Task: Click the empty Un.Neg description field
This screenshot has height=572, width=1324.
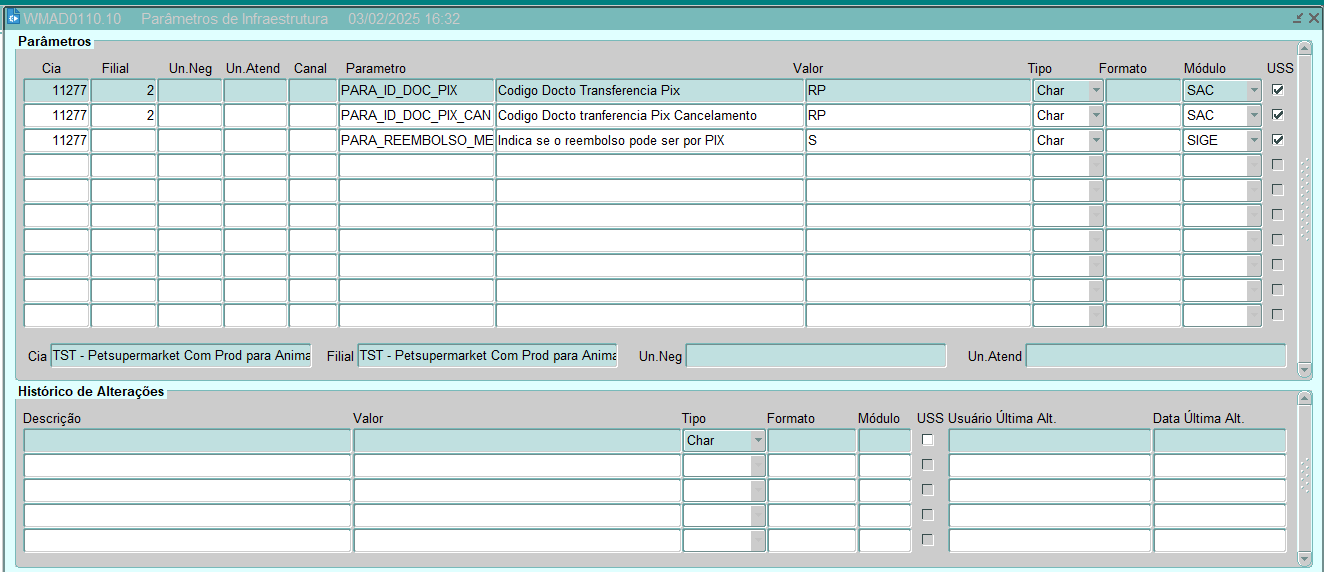Action: 815,356
